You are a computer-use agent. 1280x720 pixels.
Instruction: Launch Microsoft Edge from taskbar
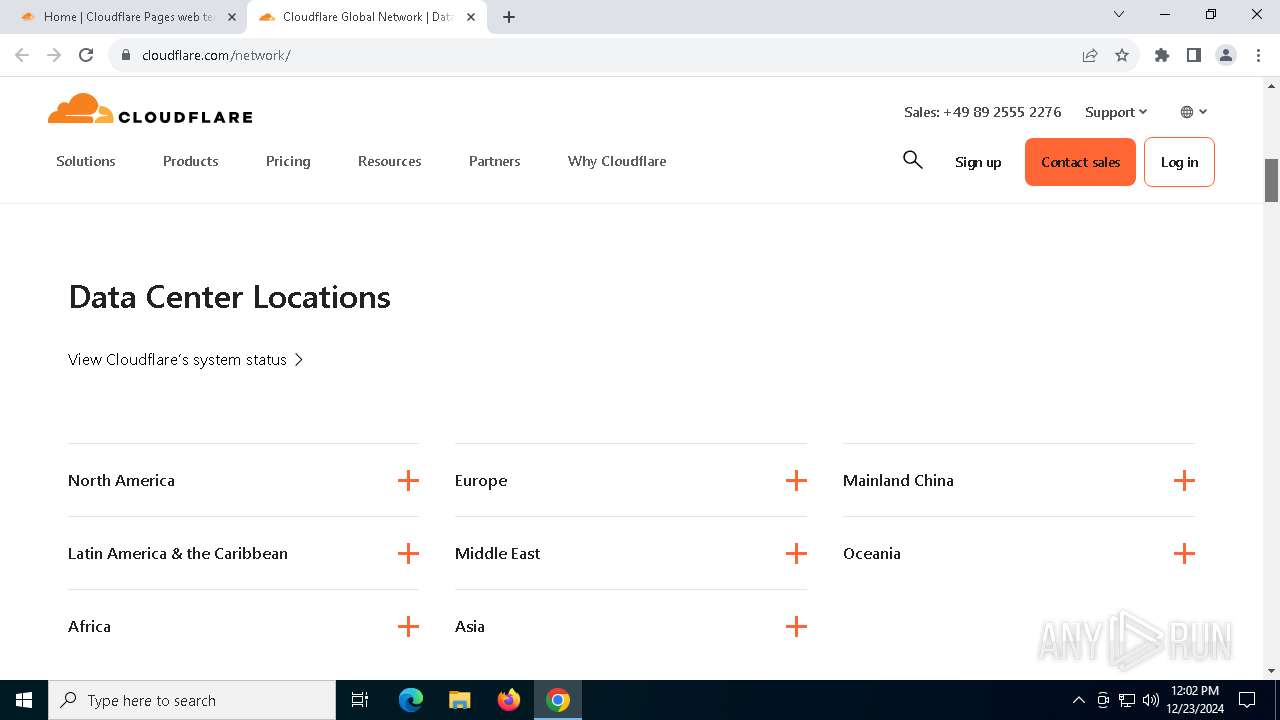tap(411, 700)
